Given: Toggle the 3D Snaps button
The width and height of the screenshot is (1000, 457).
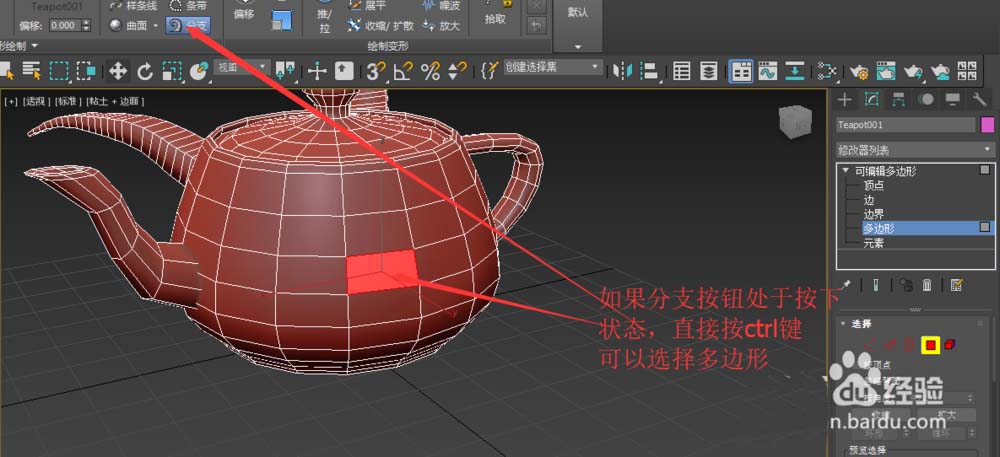Looking at the screenshot, I should tap(376, 71).
